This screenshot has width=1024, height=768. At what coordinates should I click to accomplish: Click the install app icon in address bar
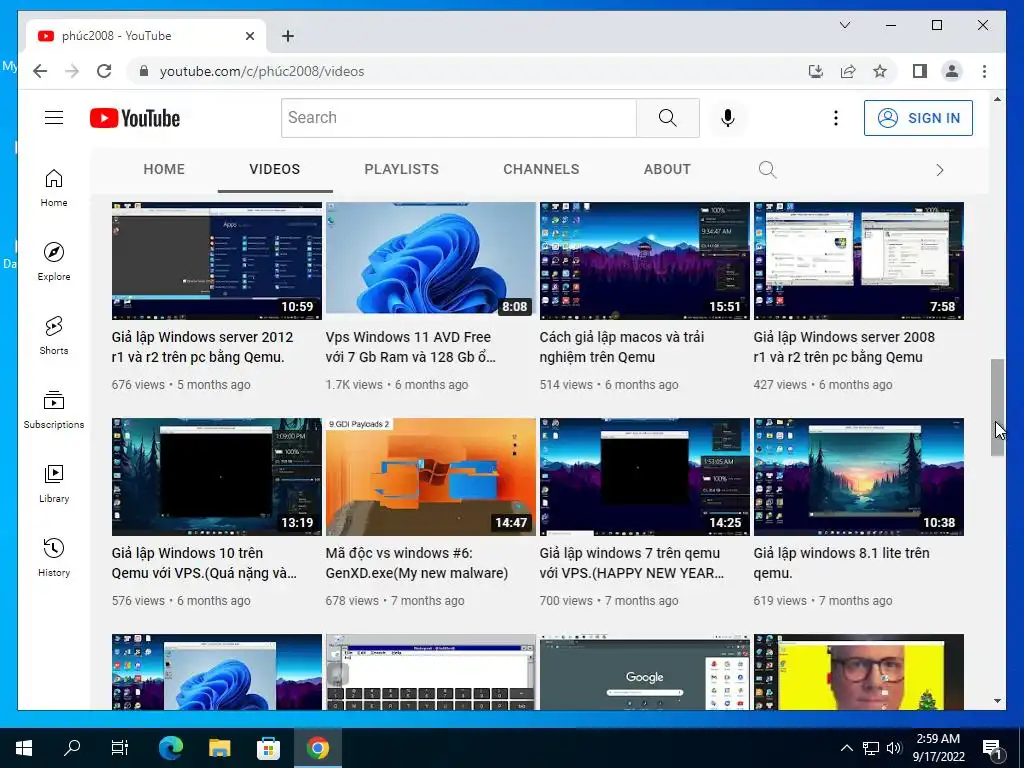tap(816, 71)
